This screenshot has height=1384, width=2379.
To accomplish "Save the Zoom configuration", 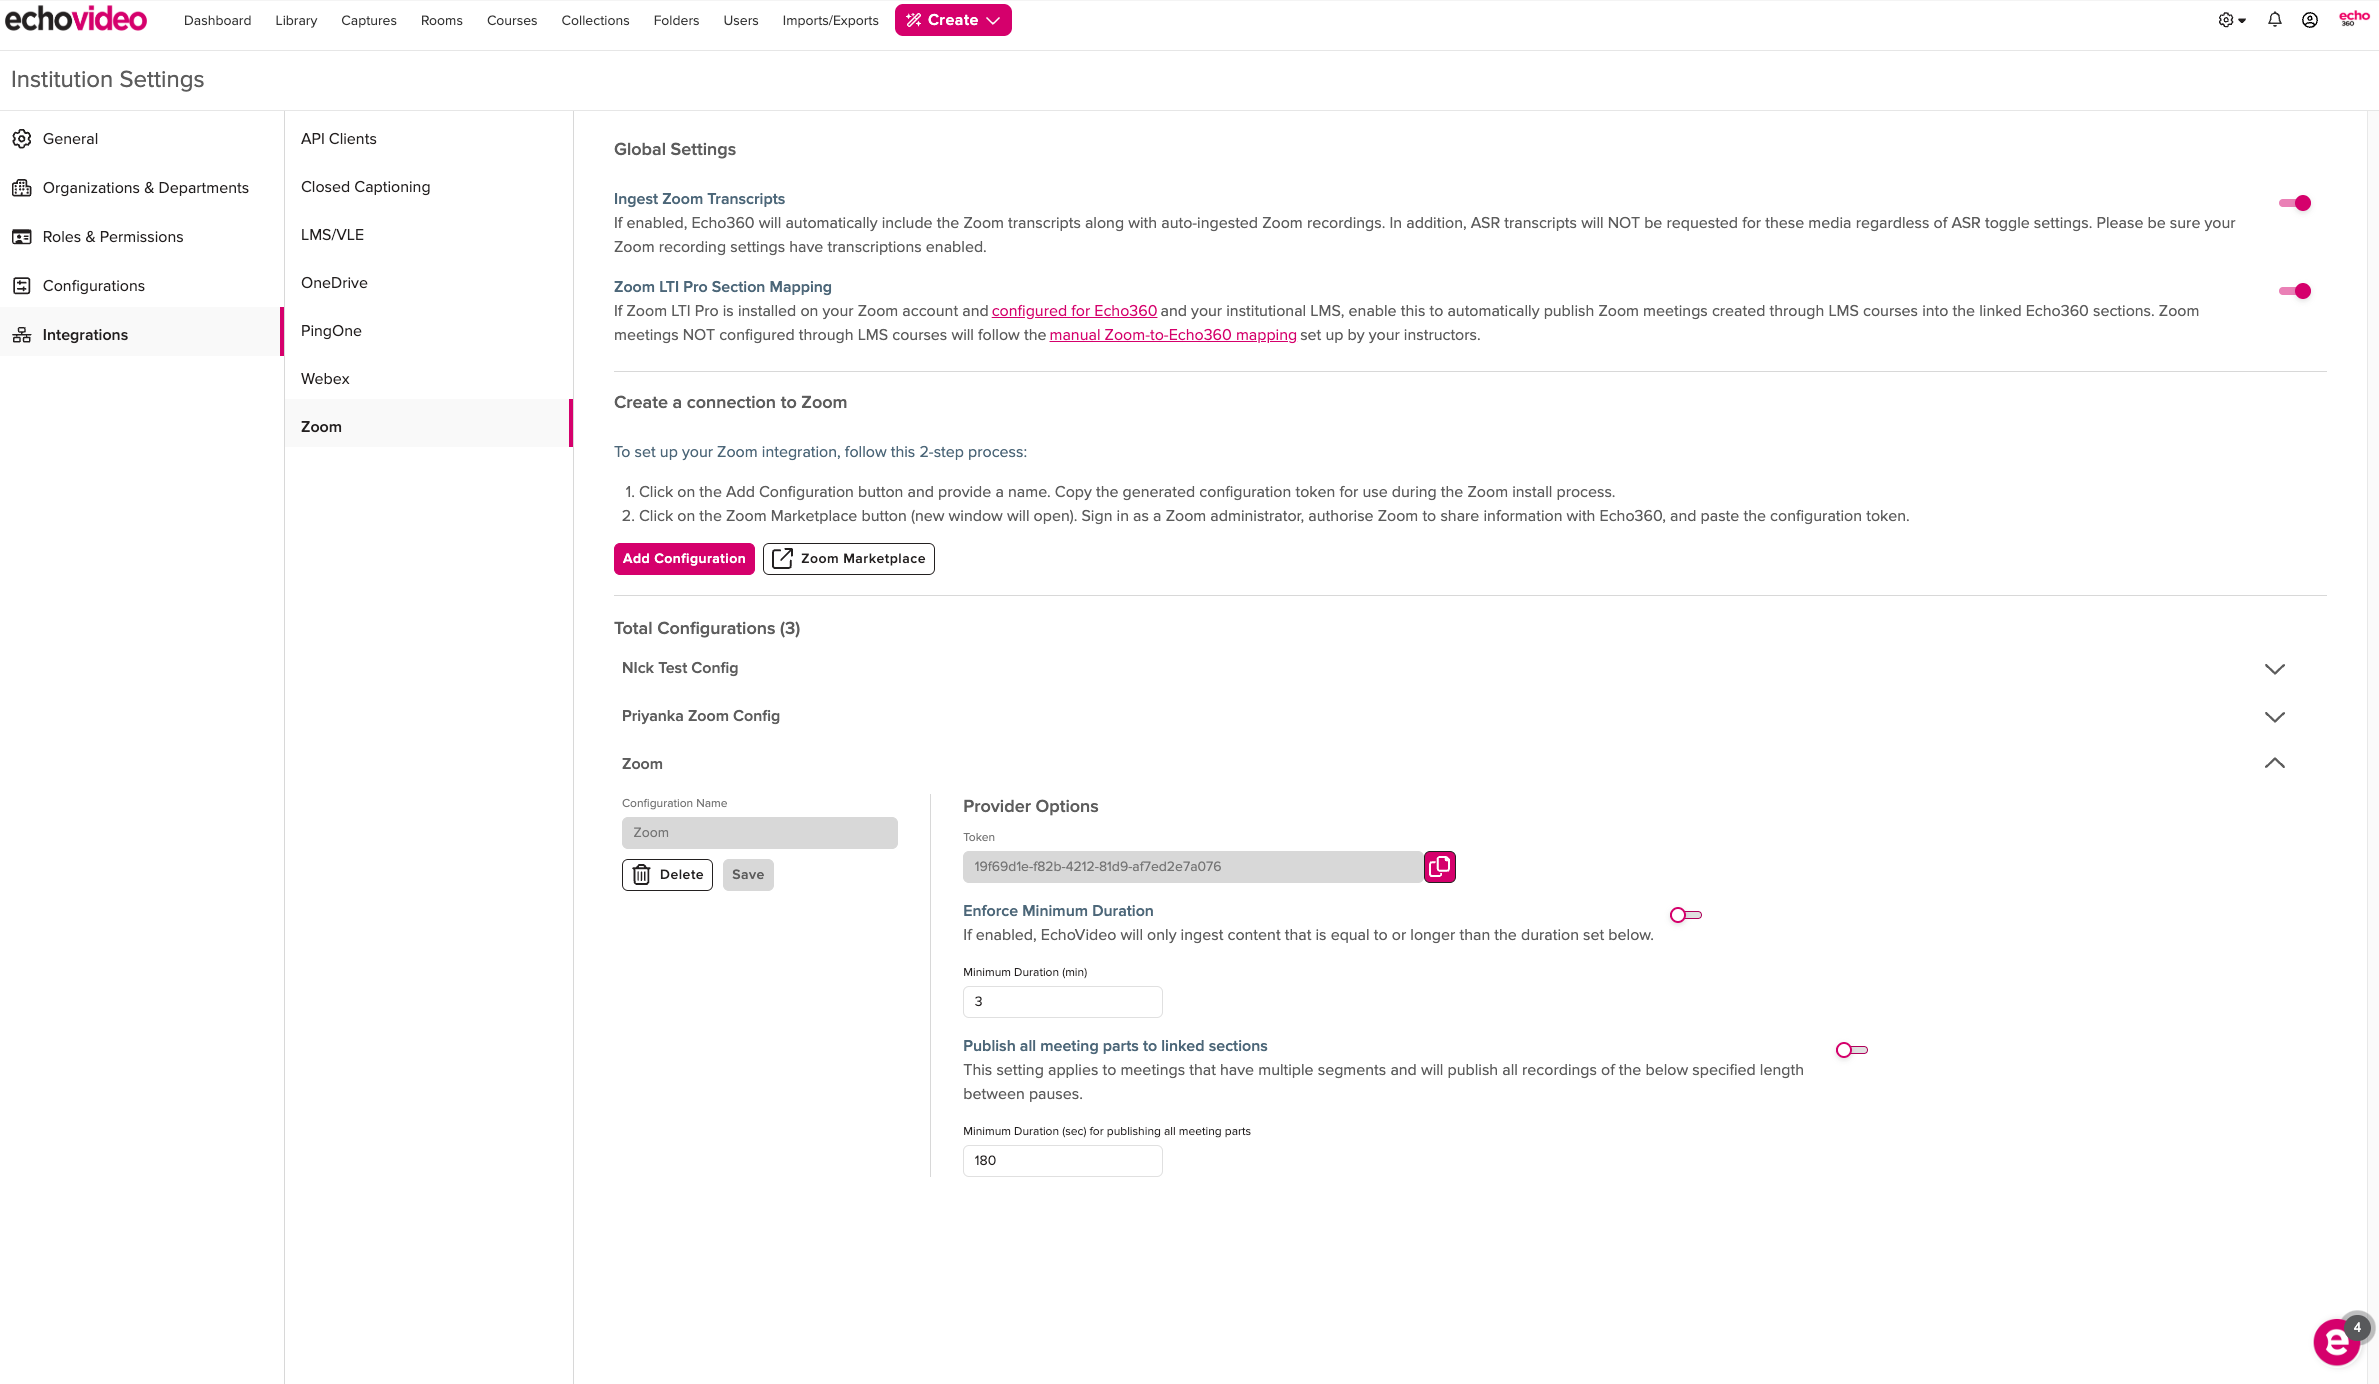I will (748, 875).
